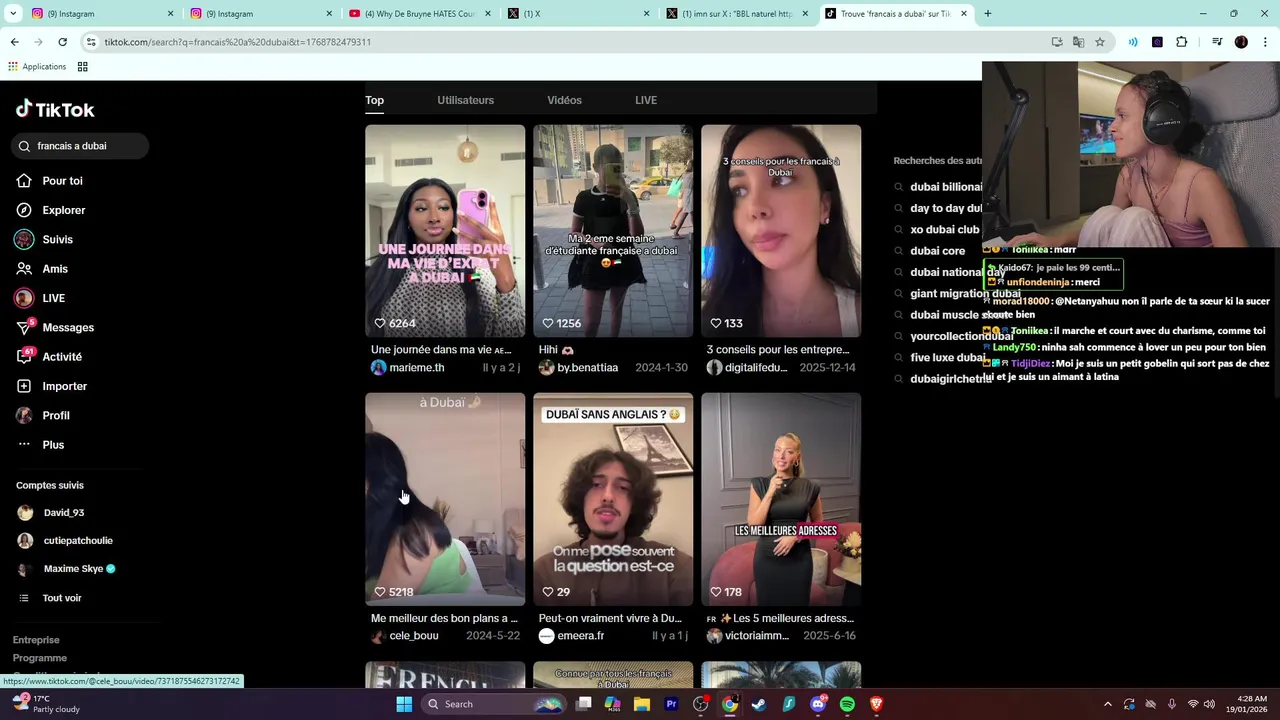
Task: Expand the Entreprise footer section
Action: click(36, 640)
